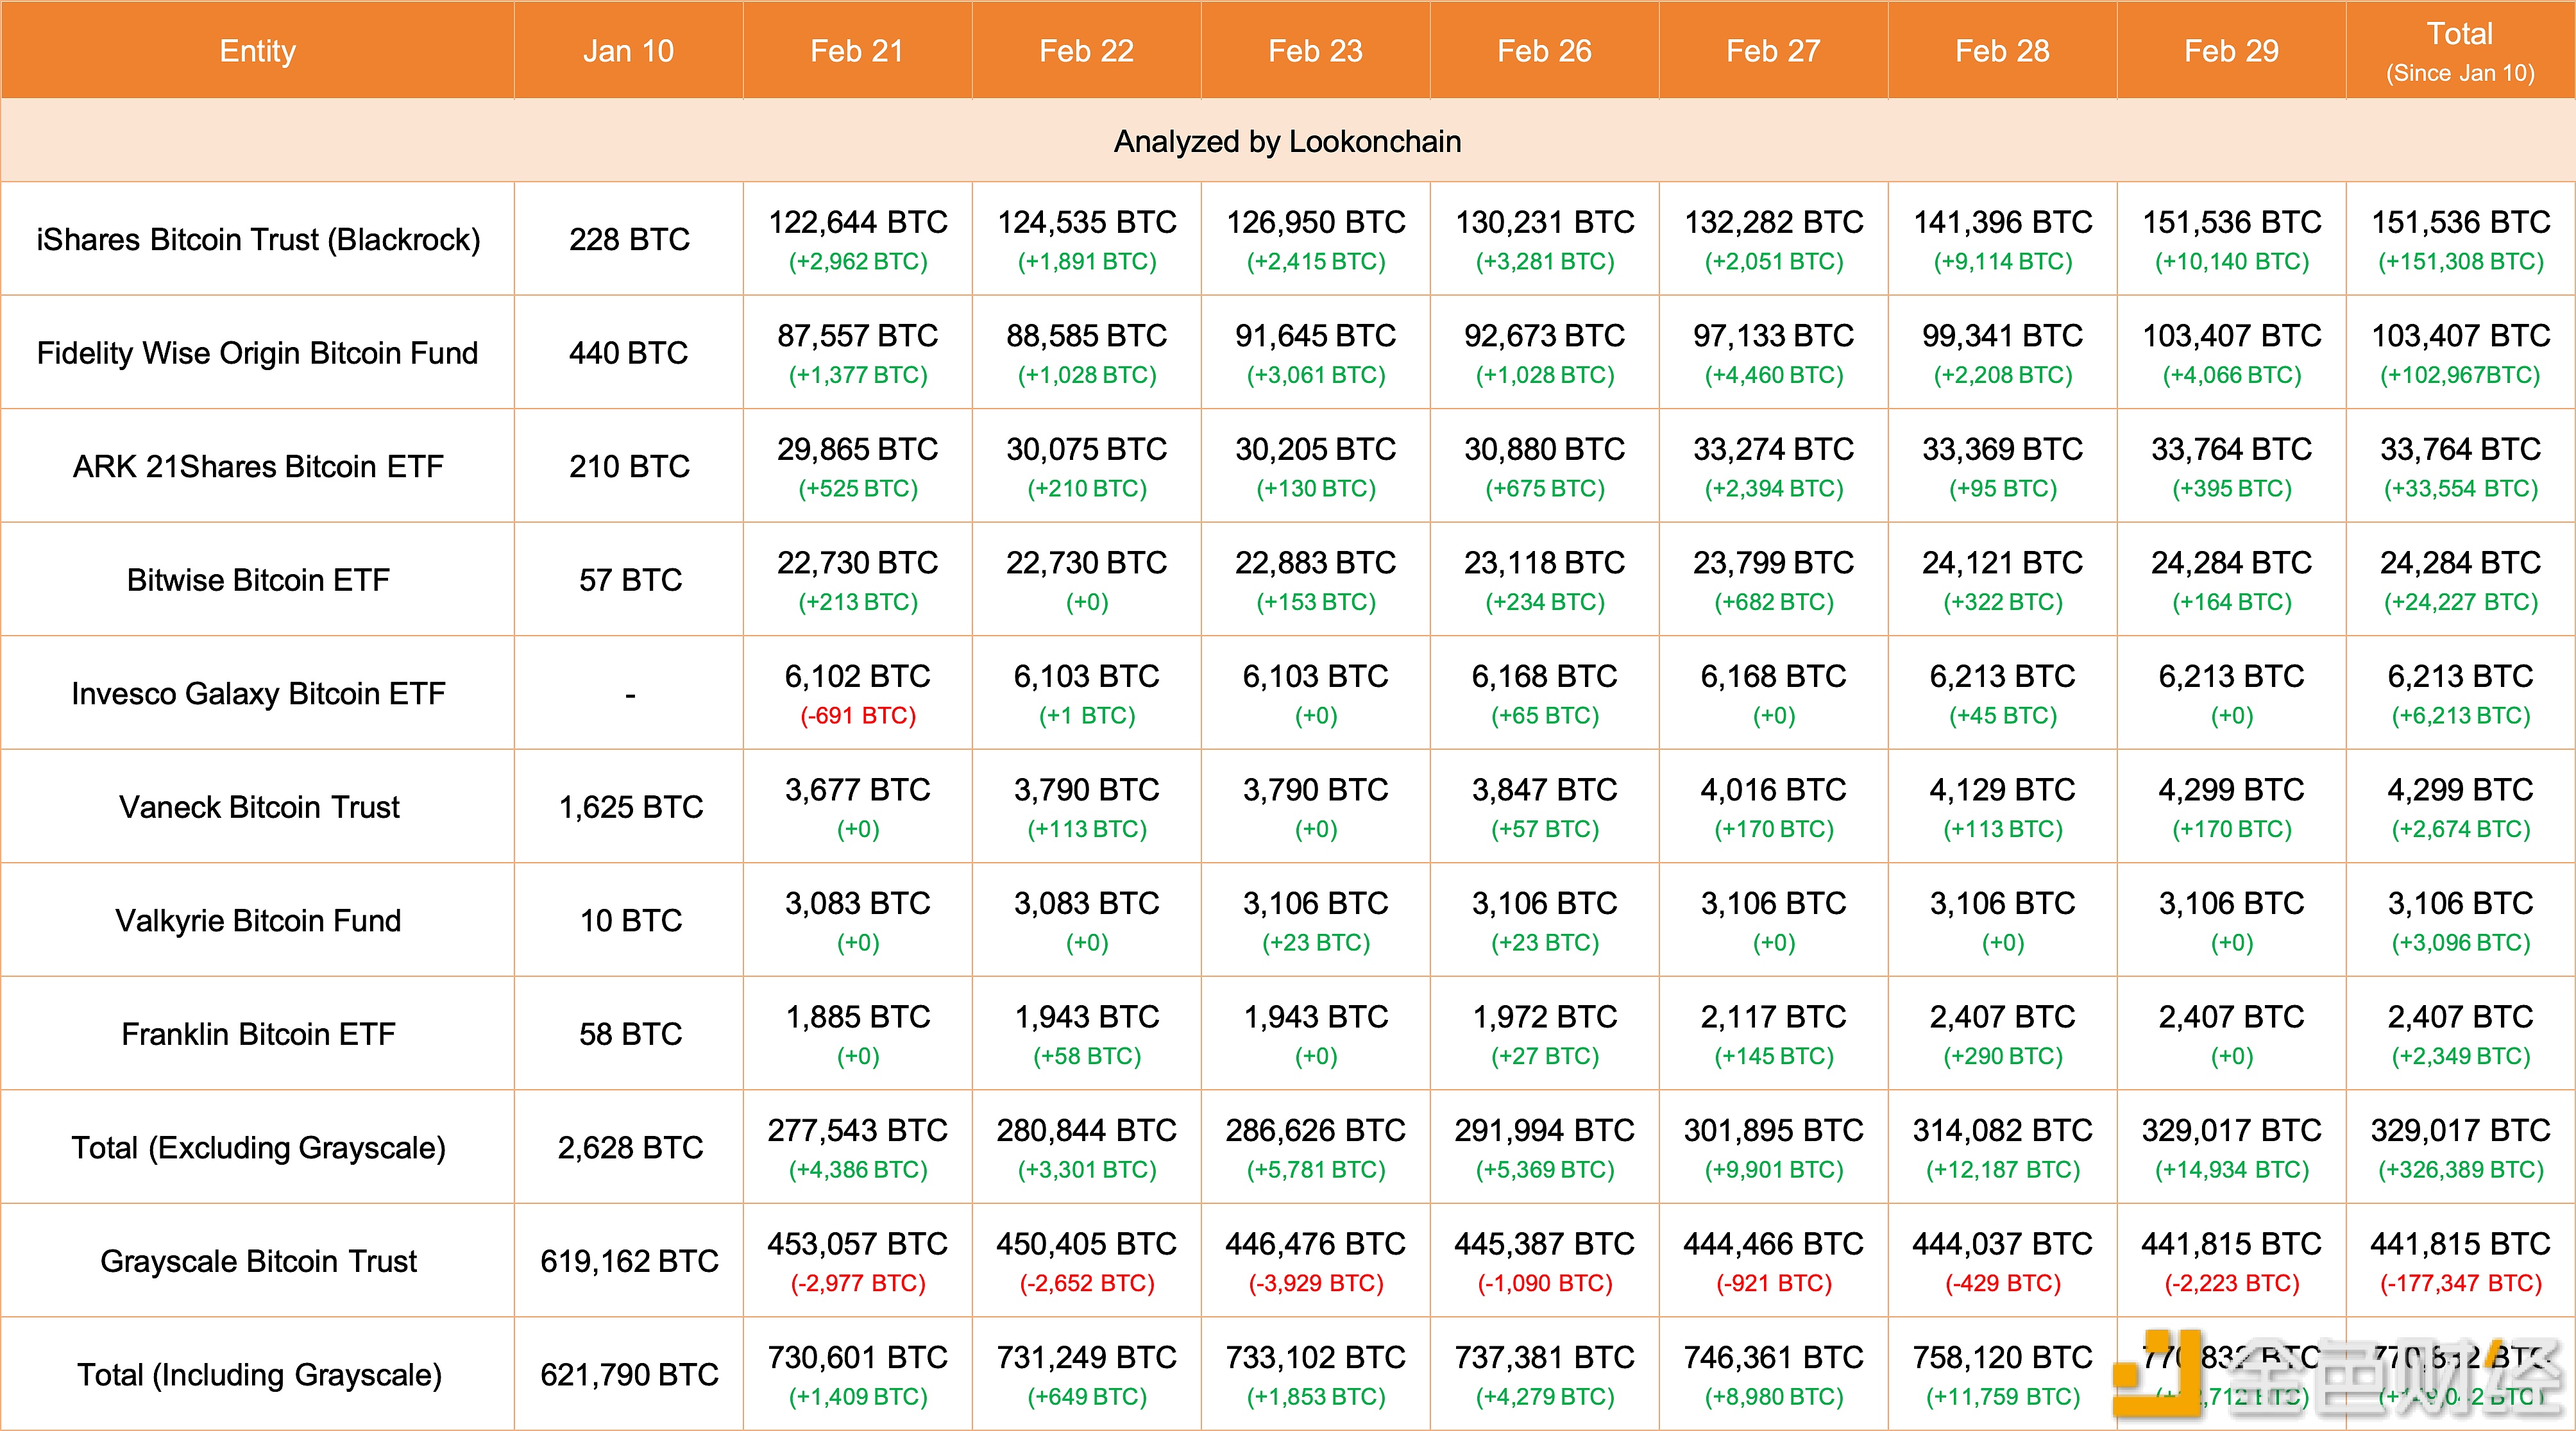Select the (-691 BTC) red change value

(x=858, y=715)
